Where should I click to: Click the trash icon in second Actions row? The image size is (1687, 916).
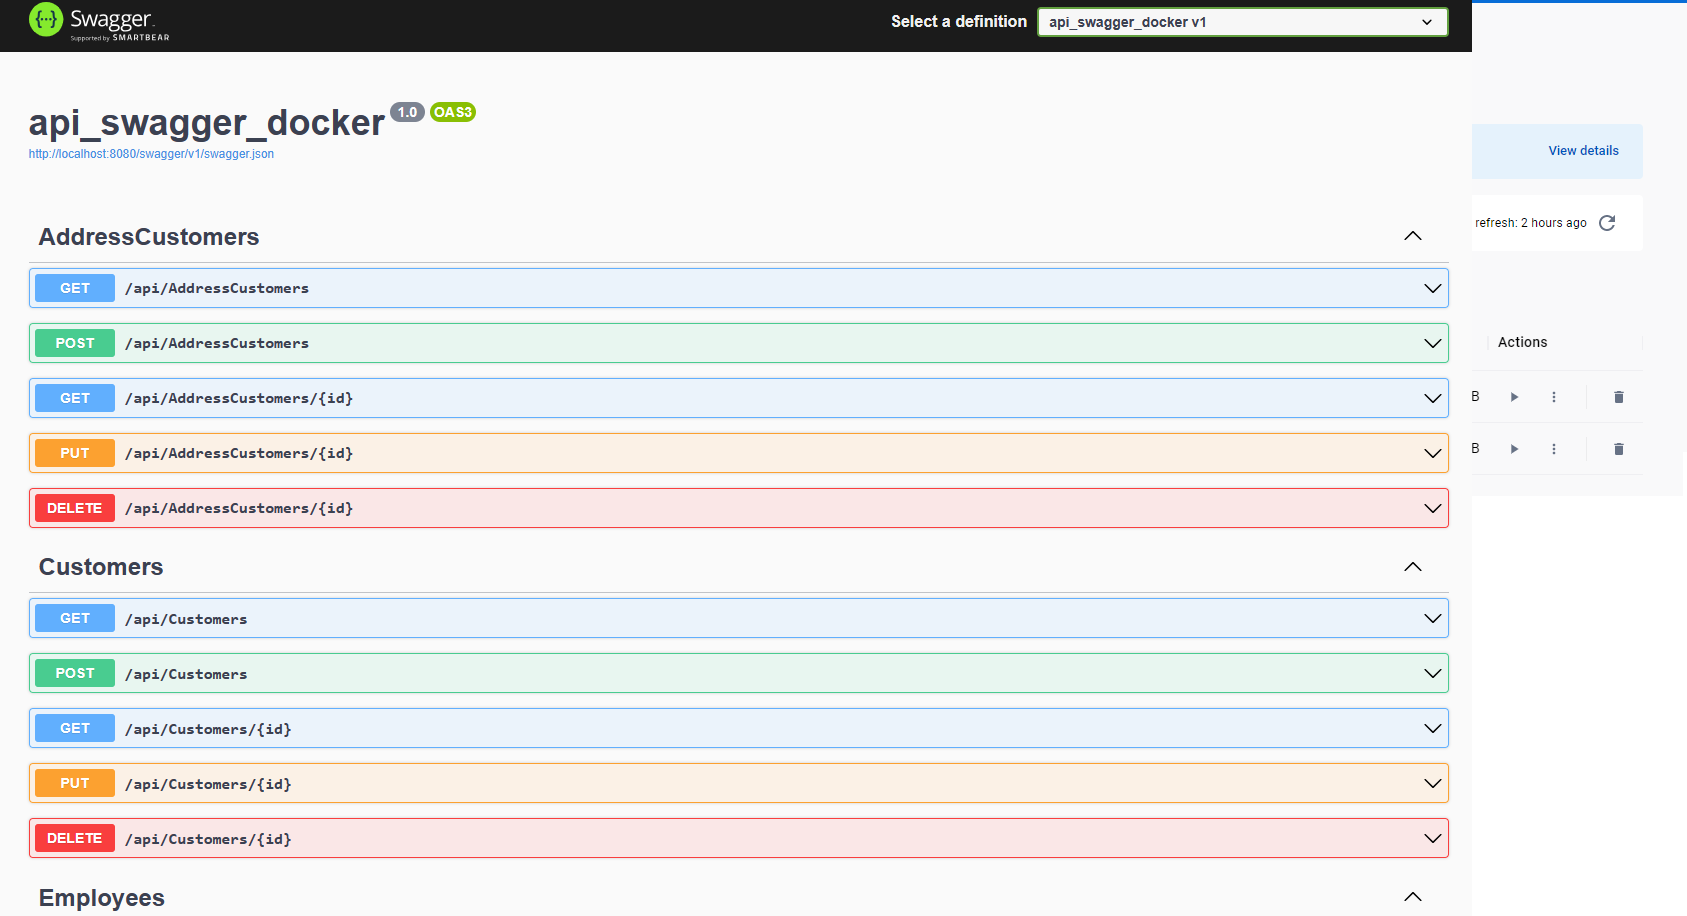[1618, 449]
